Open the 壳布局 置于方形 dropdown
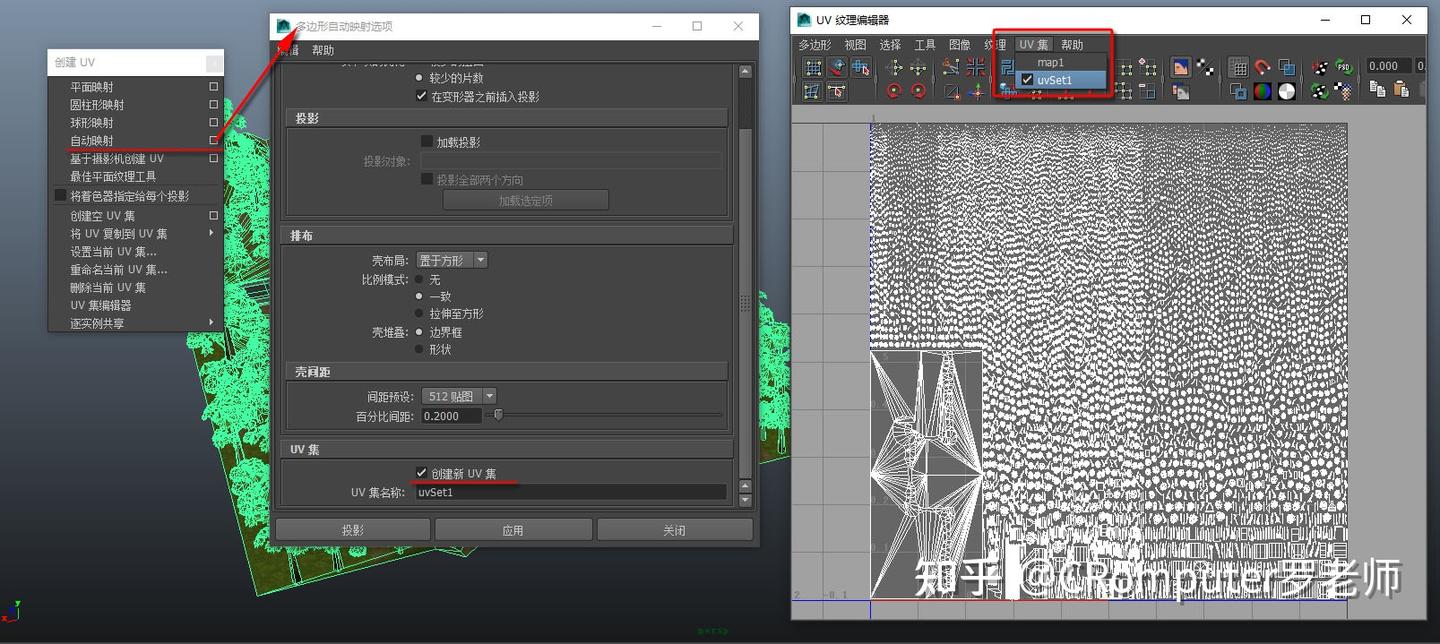Viewport: 1440px width, 644px height. (452, 259)
